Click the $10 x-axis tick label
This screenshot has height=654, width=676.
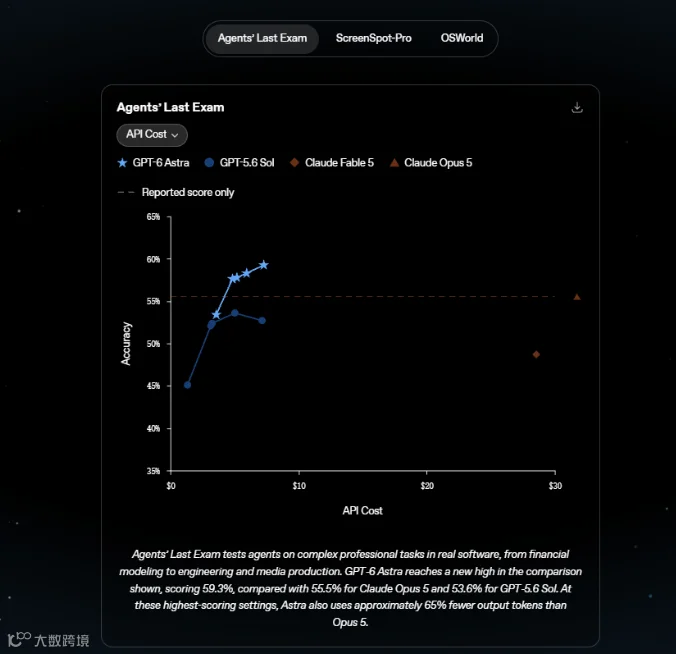tap(299, 486)
